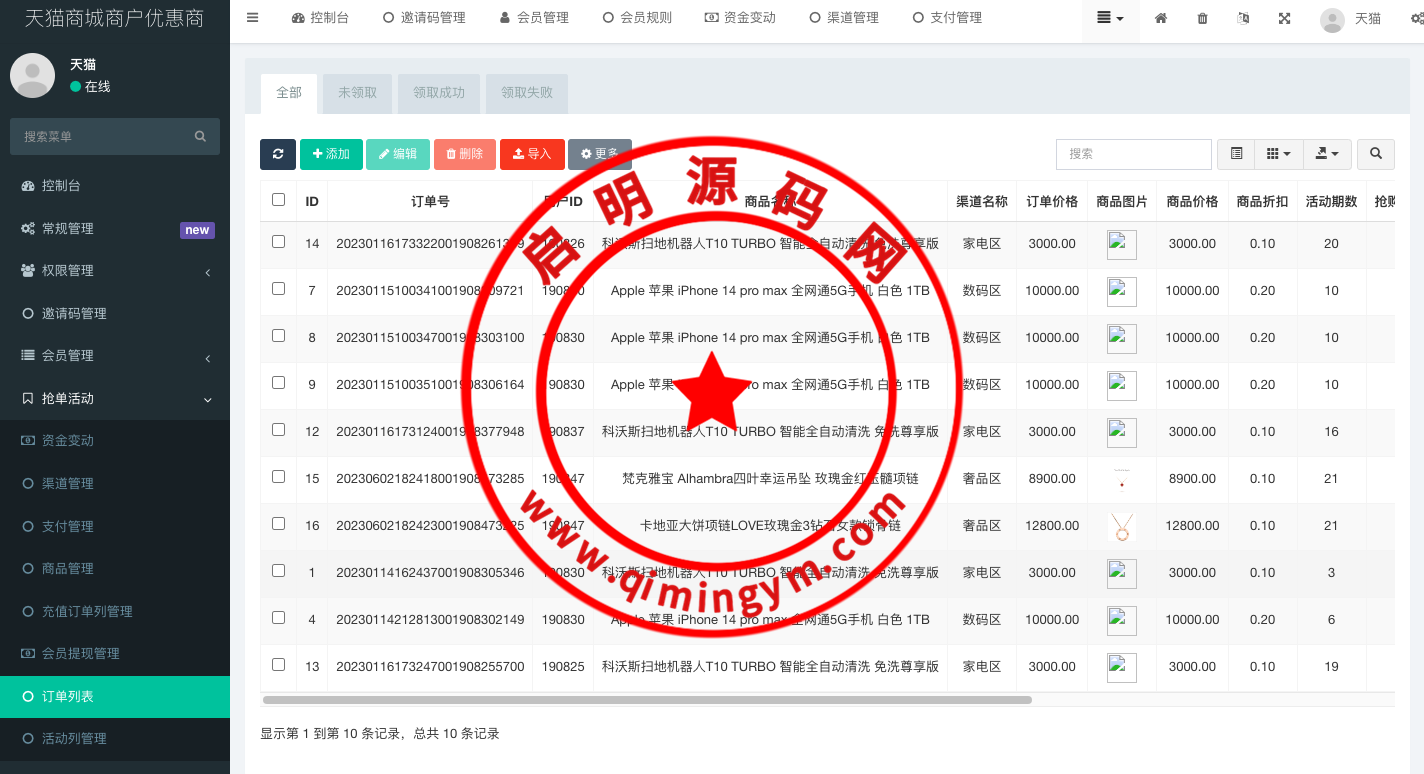Viewport: 1424px width, 774px height.
Task: Switch to the 领取成功 tab
Action: point(438,93)
